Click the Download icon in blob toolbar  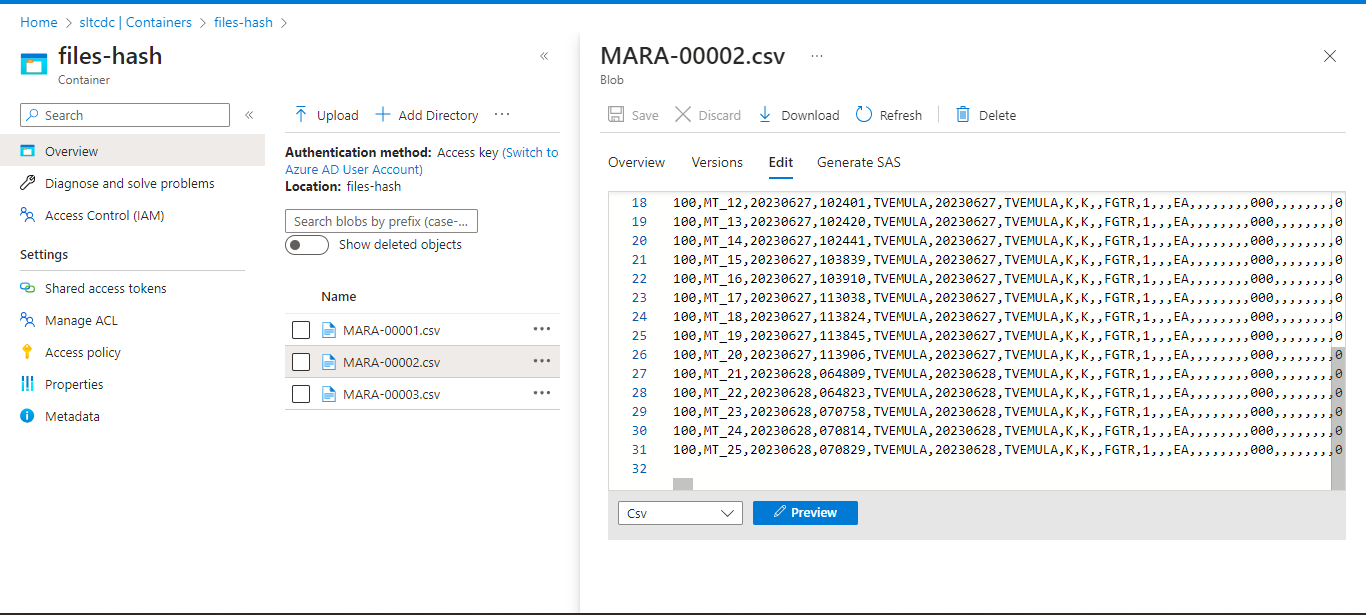click(765, 115)
